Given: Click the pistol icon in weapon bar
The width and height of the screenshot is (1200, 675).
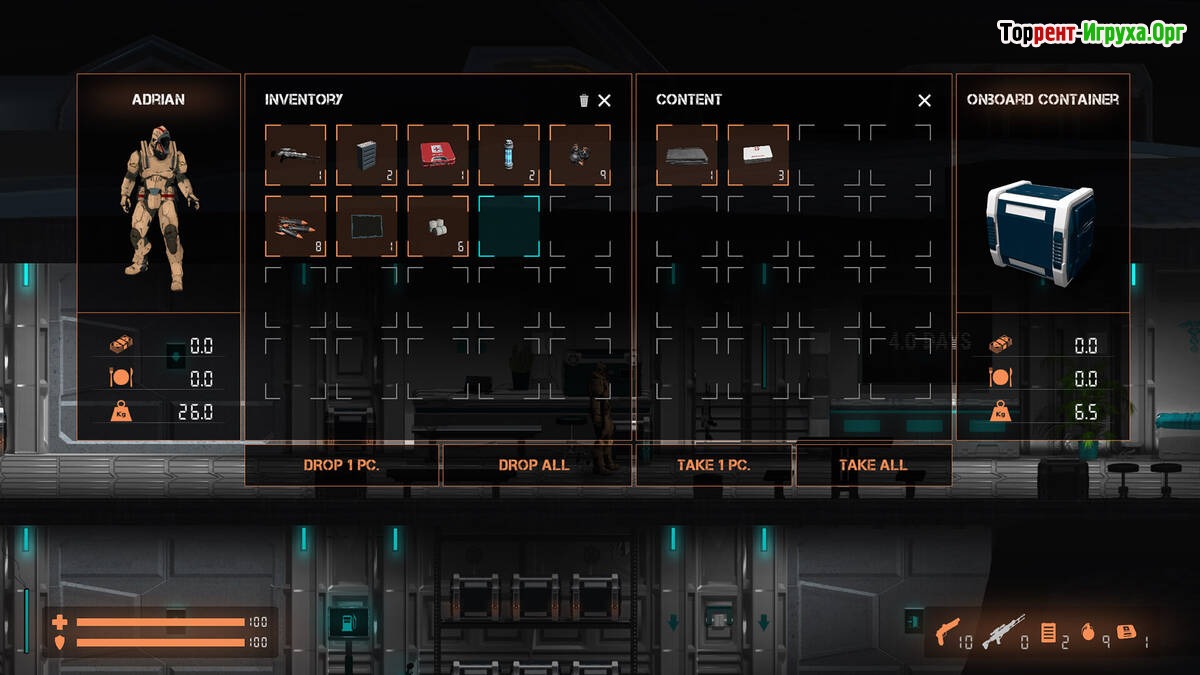Looking at the screenshot, I should click(x=945, y=632).
